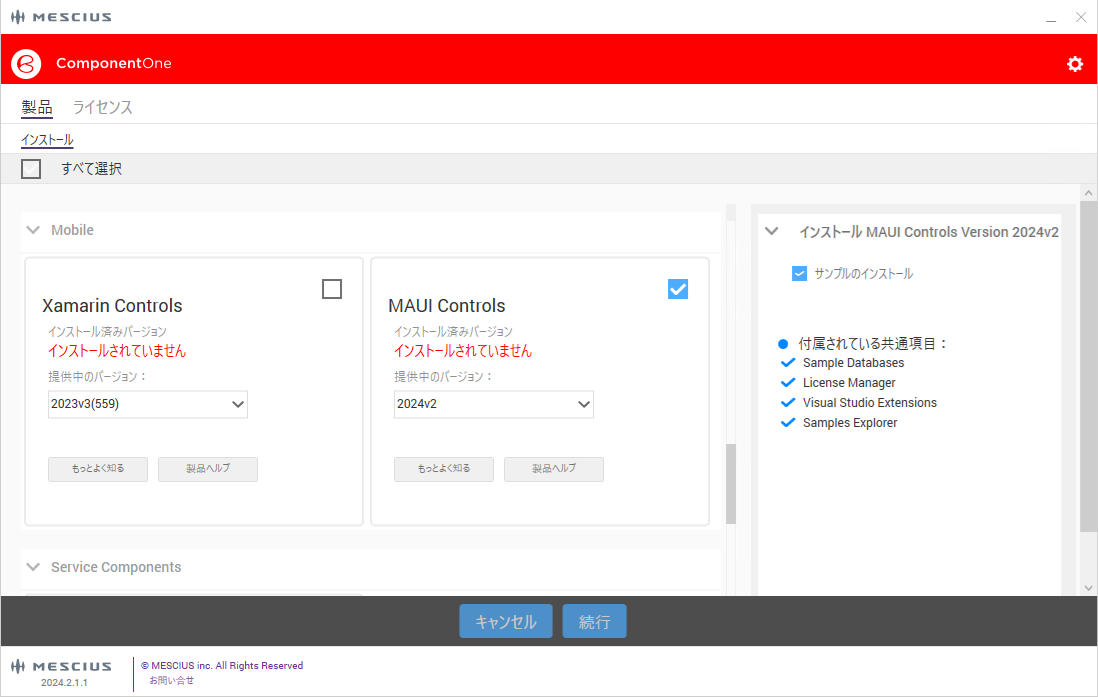Click the Sample Databases checkmark icon
This screenshot has height=697, width=1098.
788,363
